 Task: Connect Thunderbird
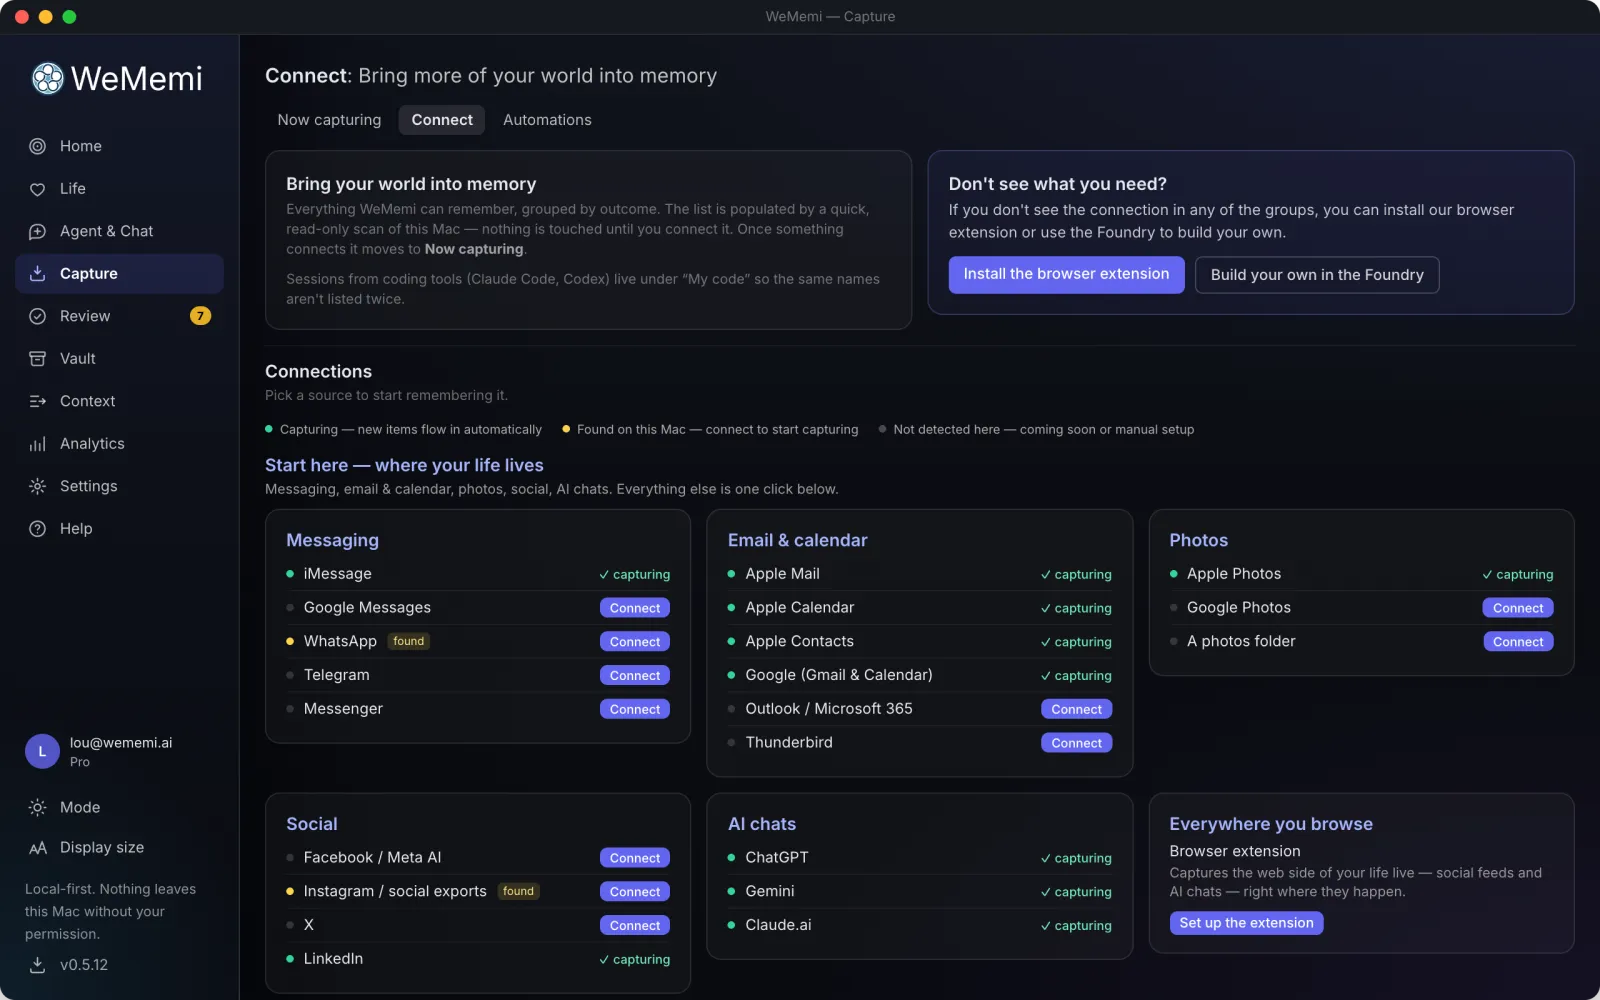[1076, 743]
